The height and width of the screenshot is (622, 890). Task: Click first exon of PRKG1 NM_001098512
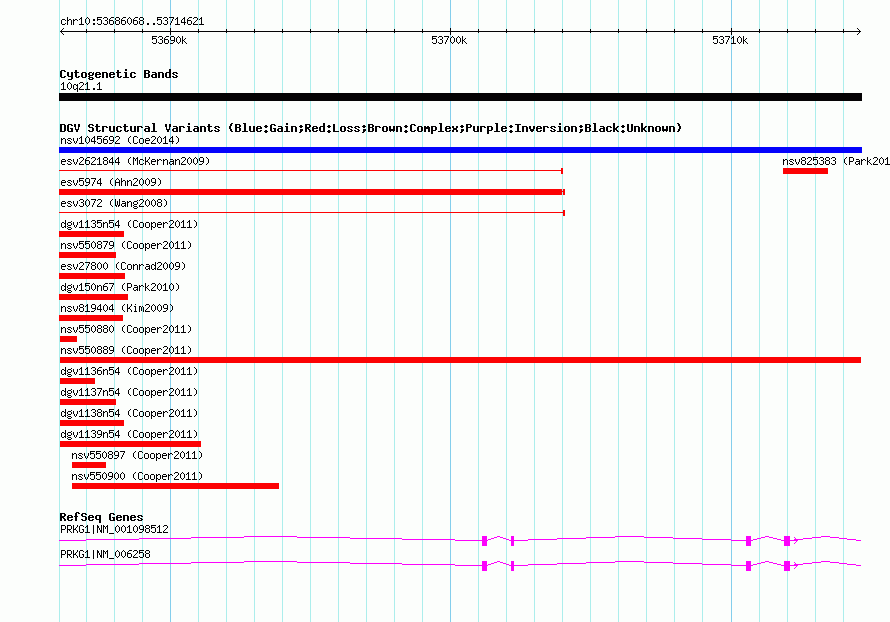click(x=484, y=541)
